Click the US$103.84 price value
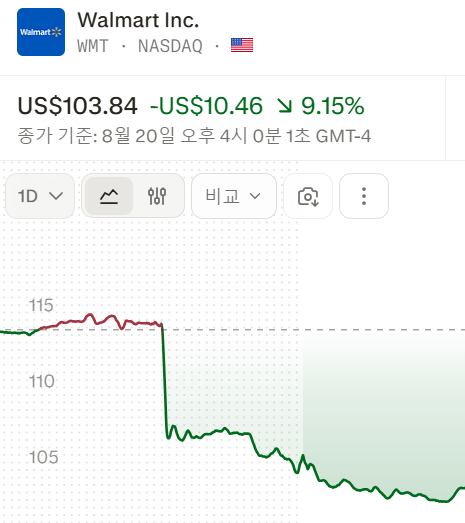 (x=77, y=106)
